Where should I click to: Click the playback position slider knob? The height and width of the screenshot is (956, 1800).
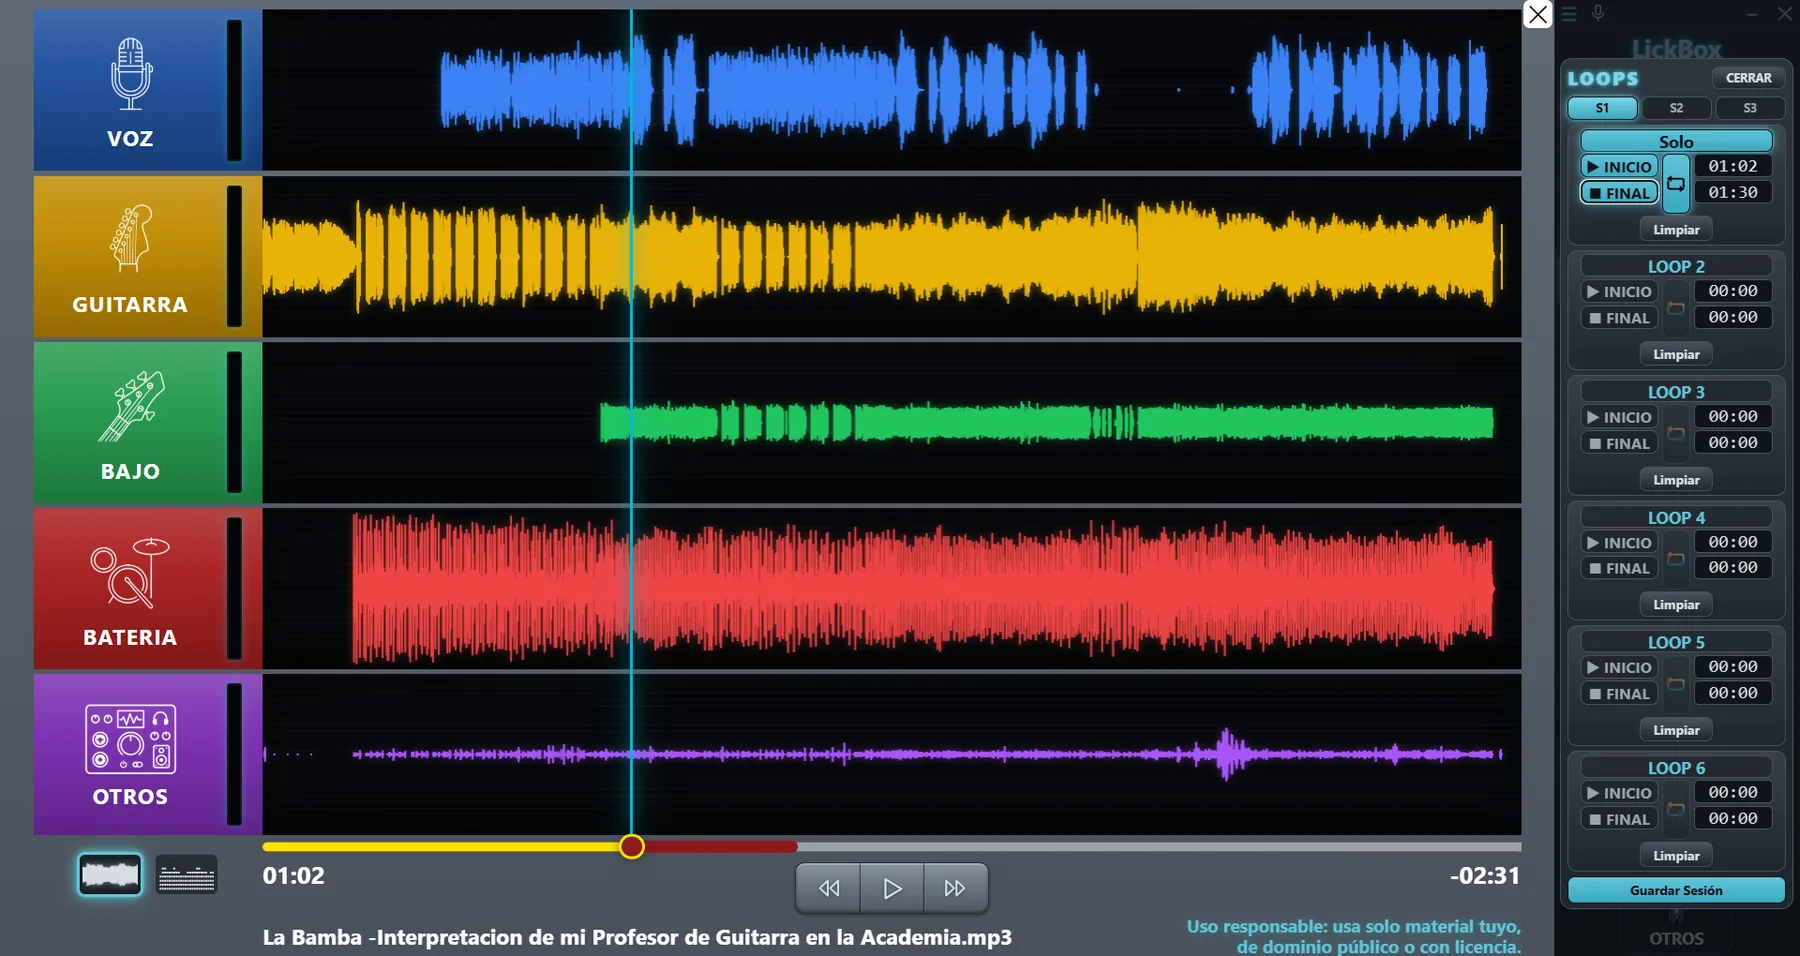pyautogui.click(x=631, y=847)
